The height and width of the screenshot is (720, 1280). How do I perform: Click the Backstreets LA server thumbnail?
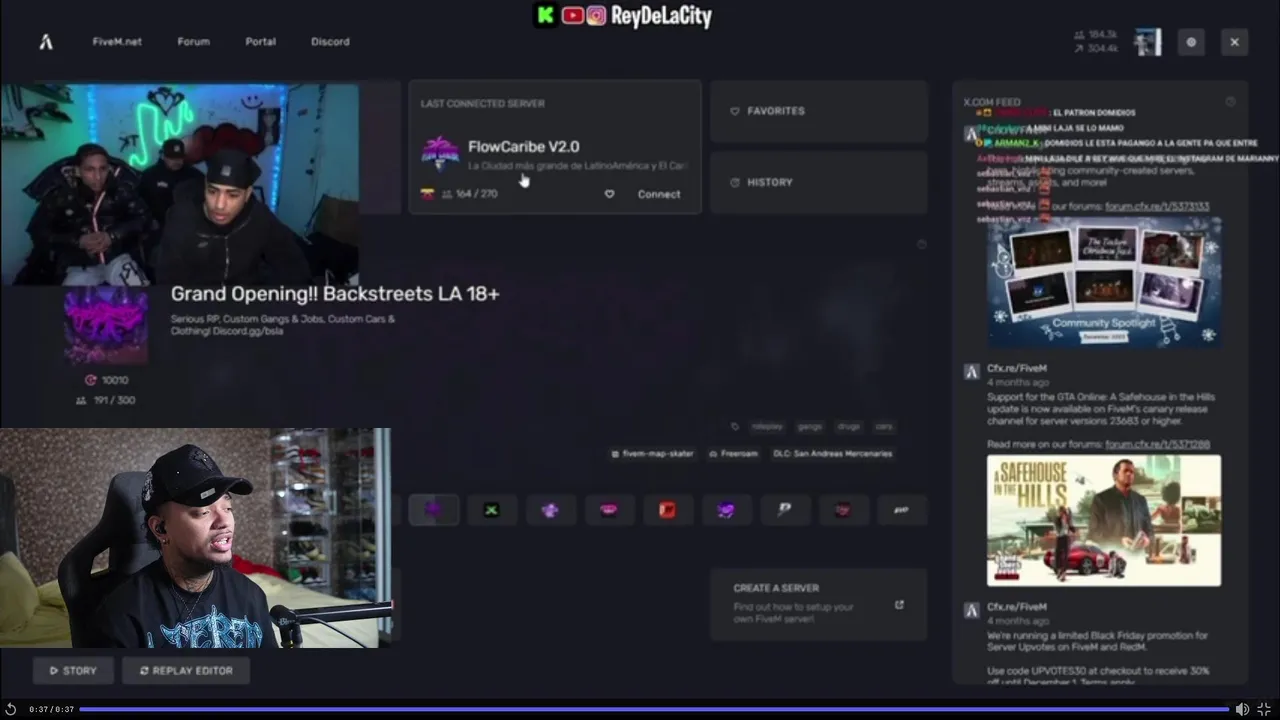pyautogui.click(x=106, y=325)
